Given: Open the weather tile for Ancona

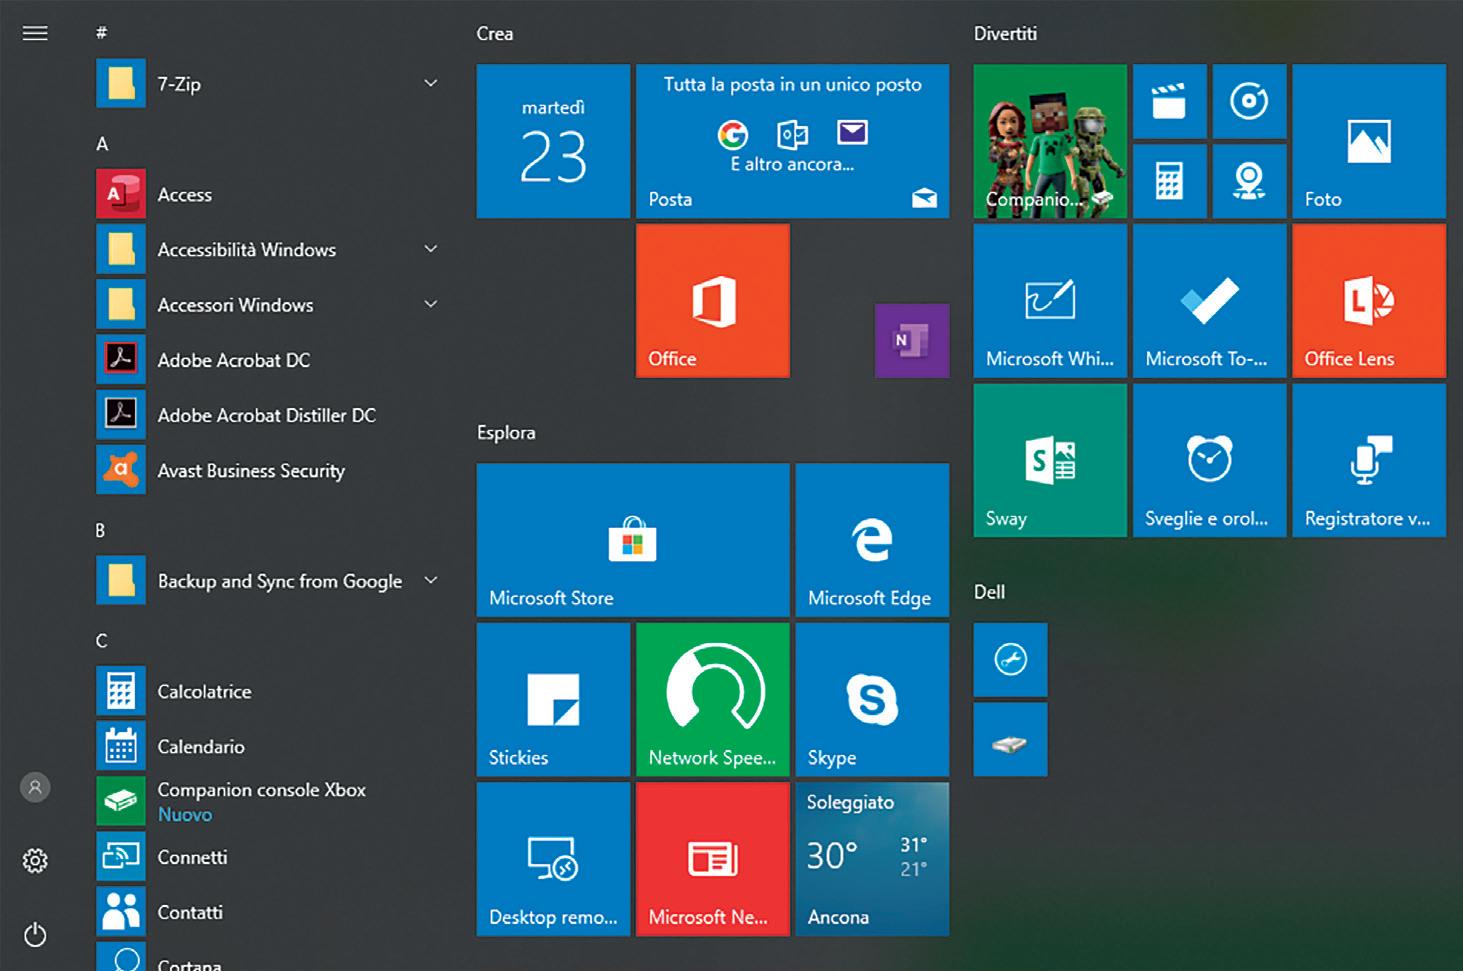Looking at the screenshot, I should (872, 859).
